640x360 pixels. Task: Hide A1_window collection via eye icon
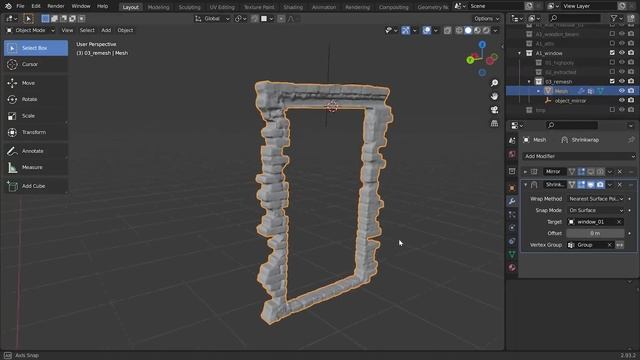coord(622,53)
